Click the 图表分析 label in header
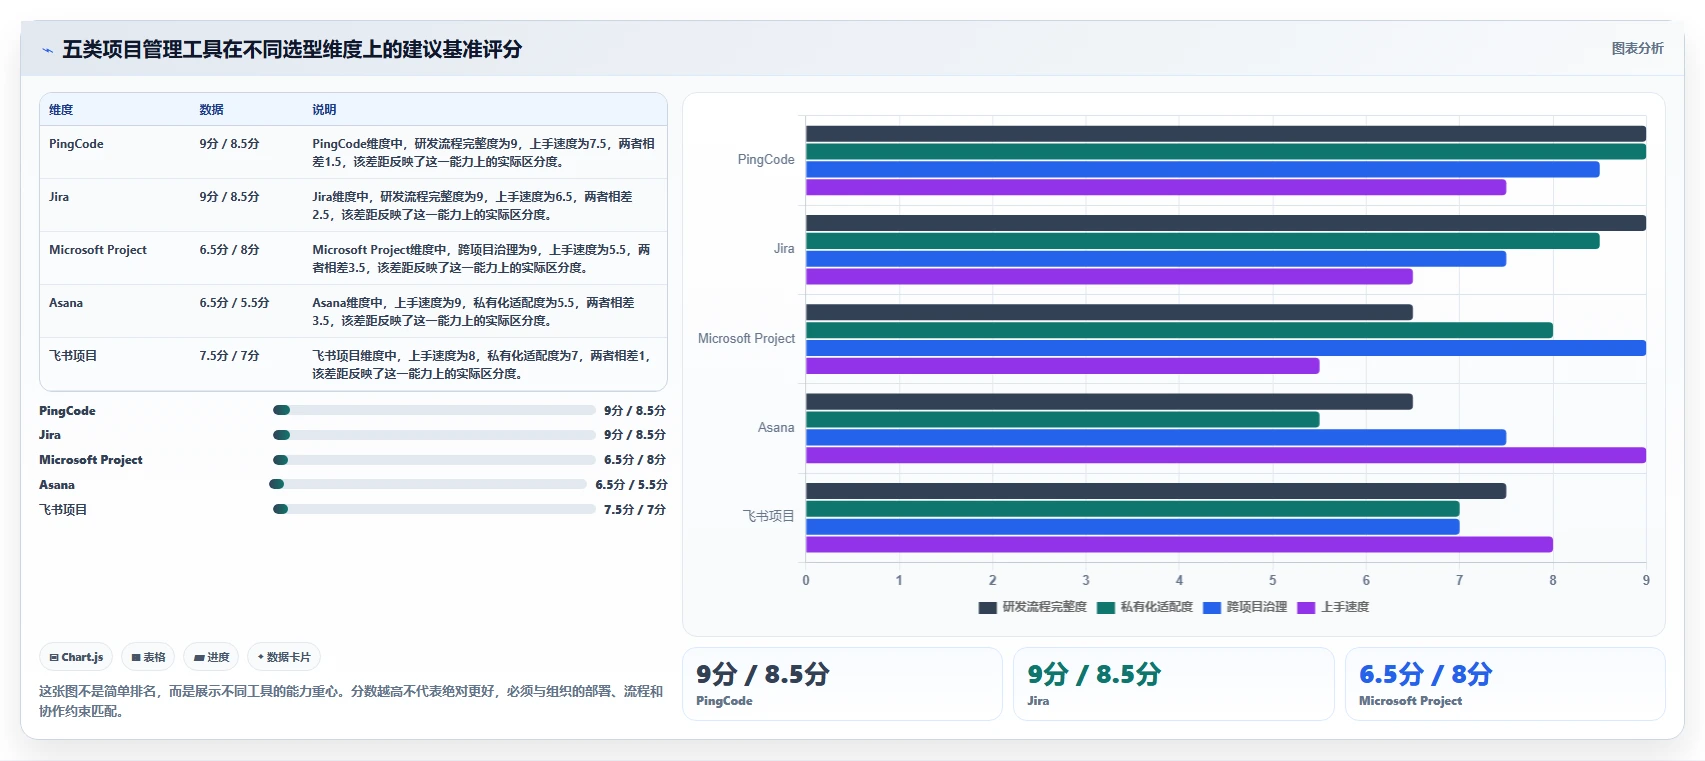Viewport: 1705px width, 761px height. click(x=1637, y=48)
